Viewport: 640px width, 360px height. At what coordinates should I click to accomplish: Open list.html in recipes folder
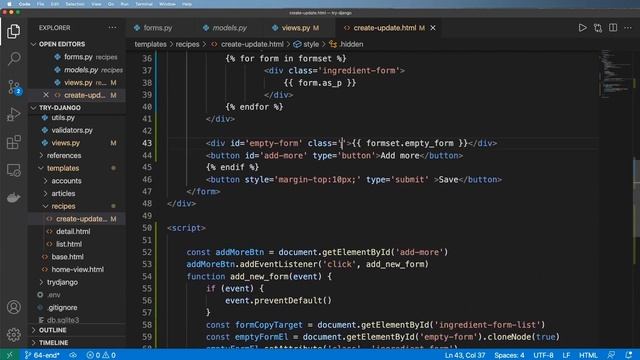pyautogui.click(x=69, y=244)
